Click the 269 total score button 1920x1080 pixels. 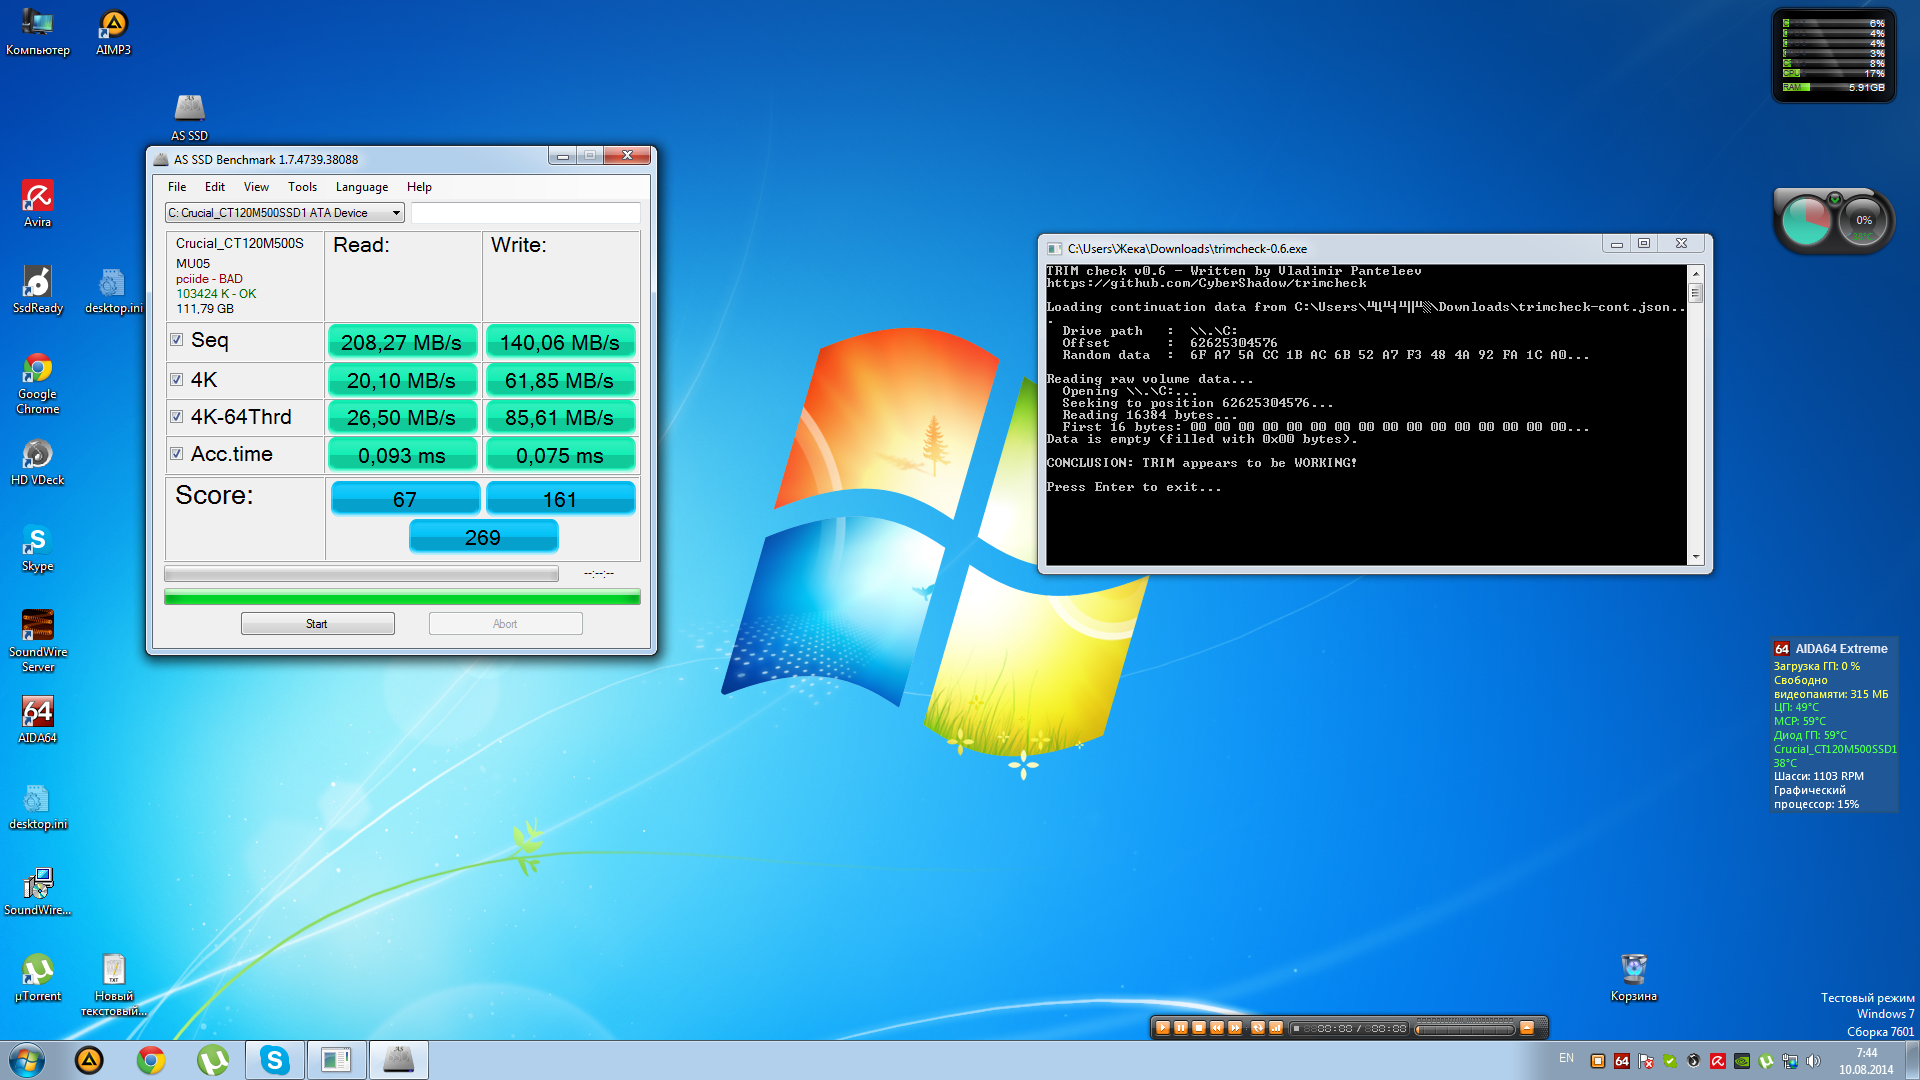coord(483,537)
